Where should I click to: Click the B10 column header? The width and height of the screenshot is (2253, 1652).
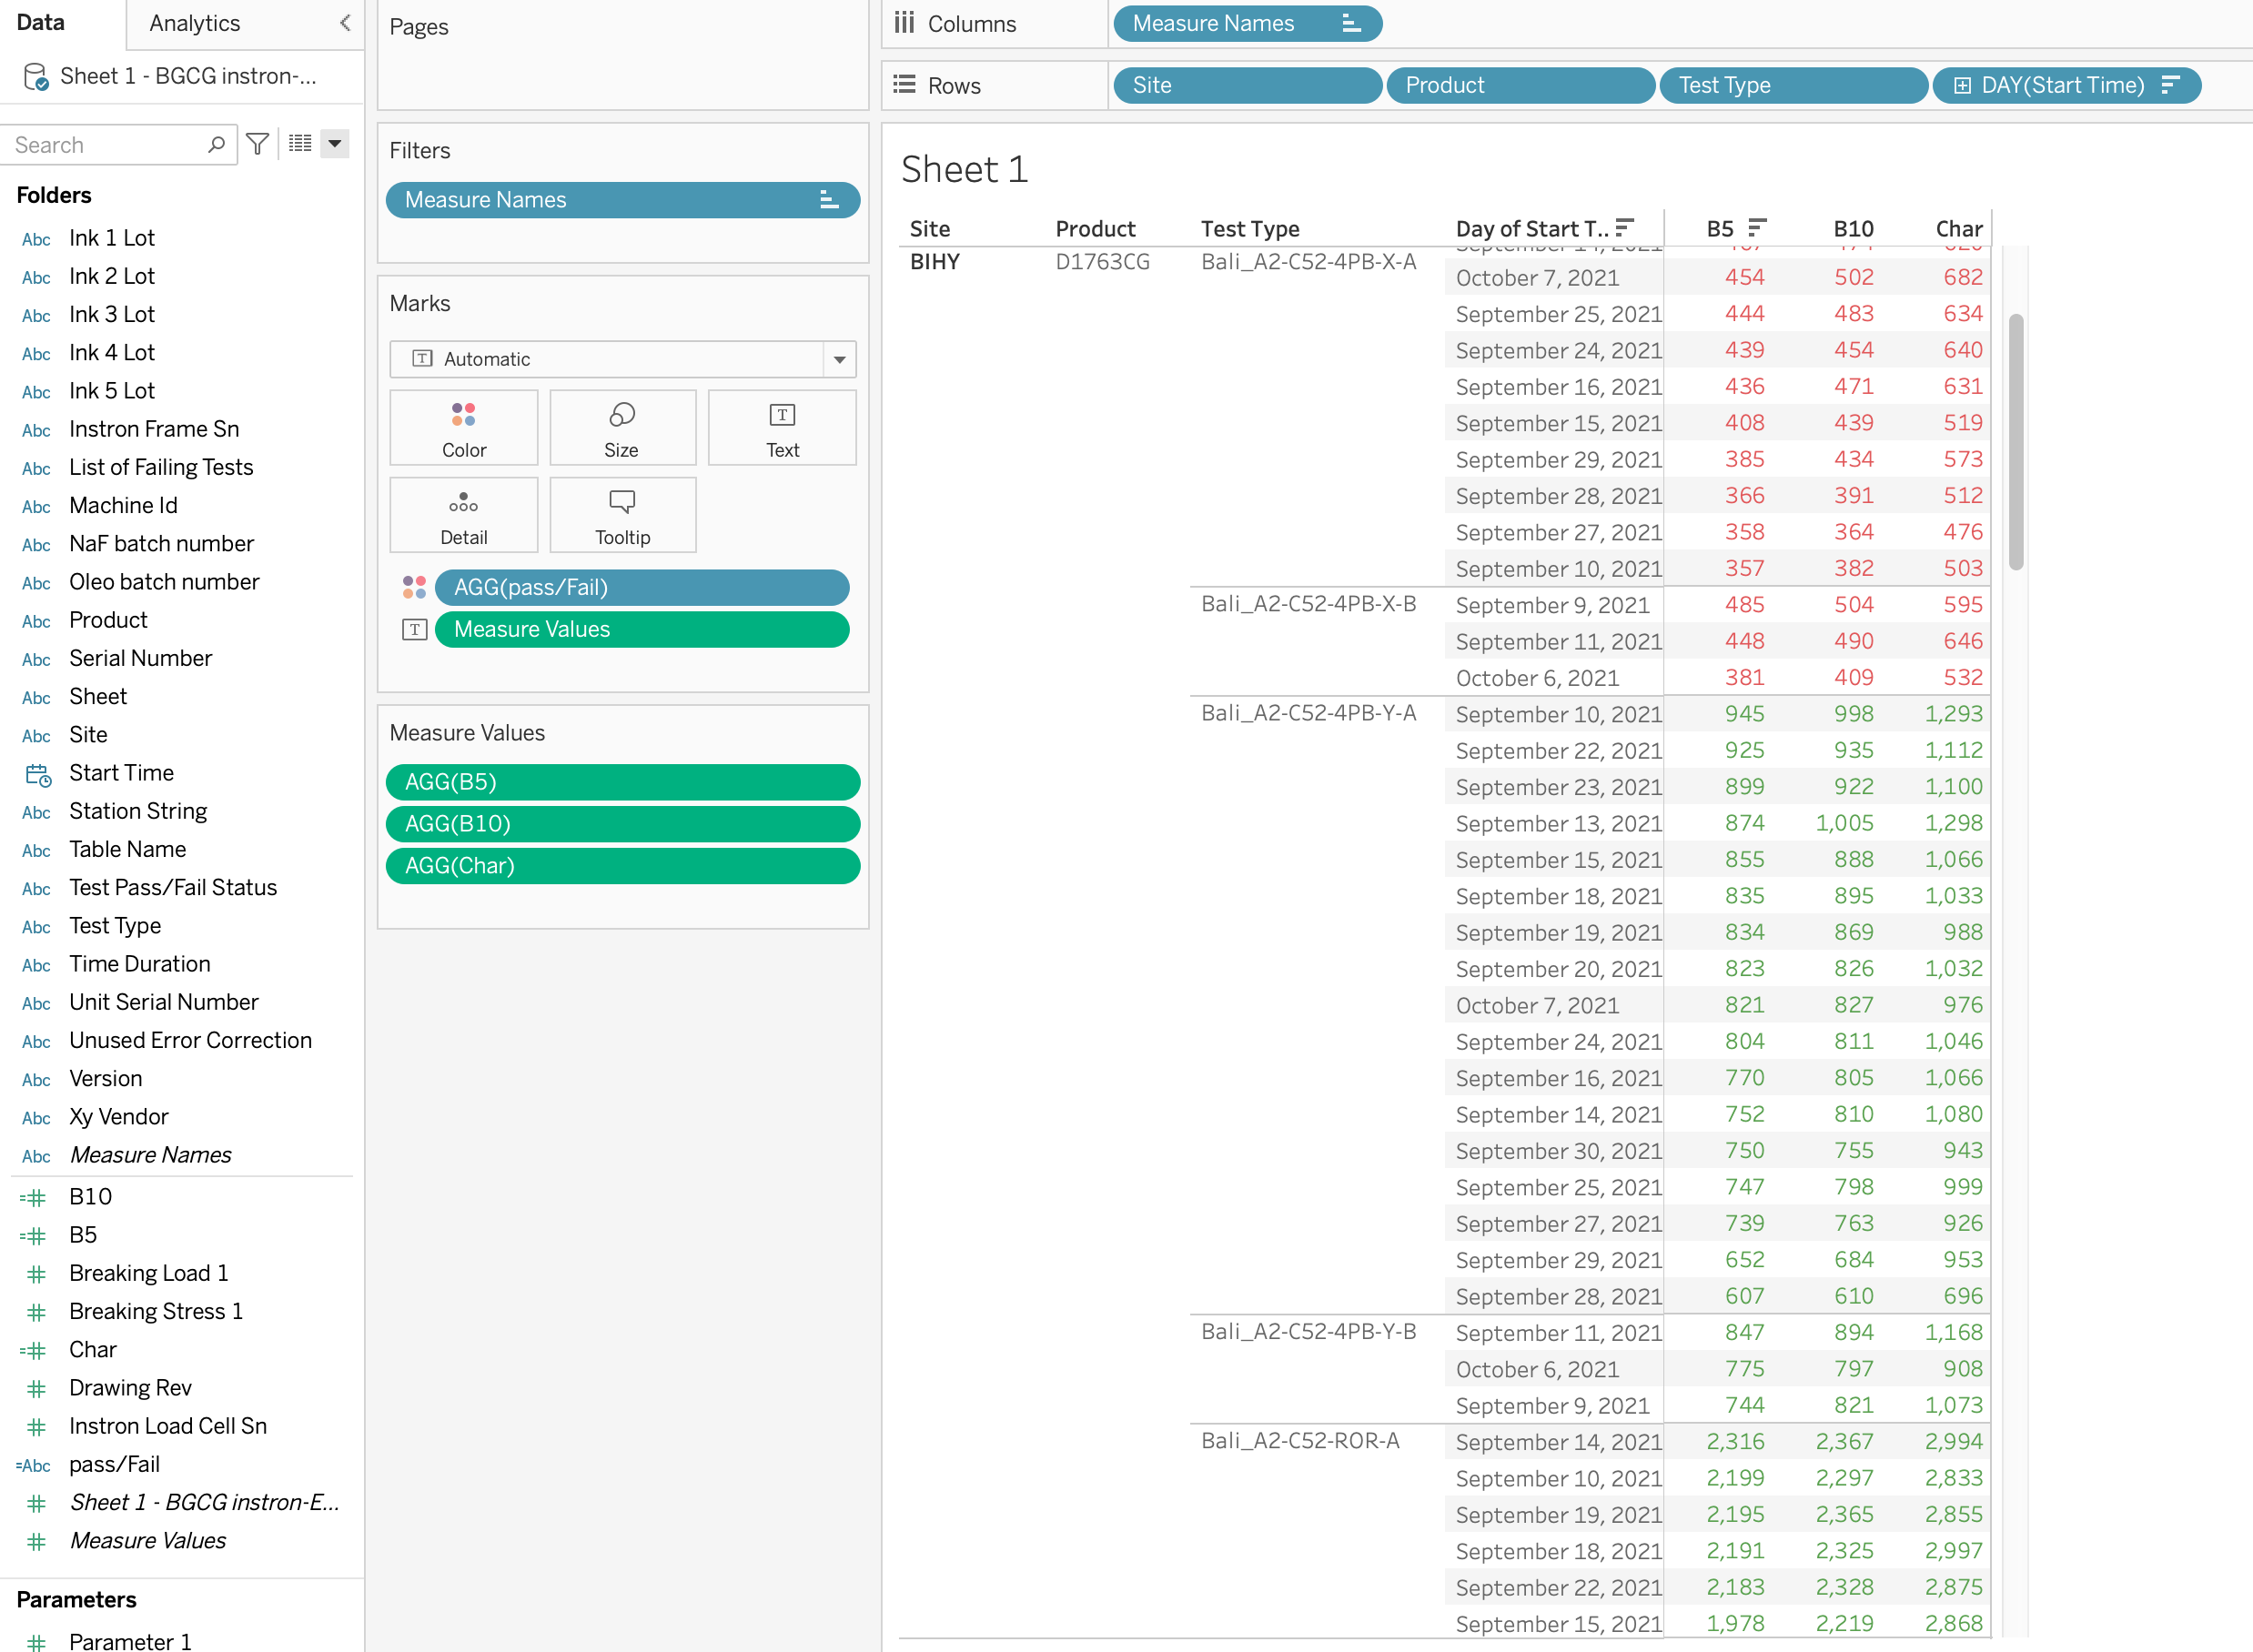(1853, 229)
